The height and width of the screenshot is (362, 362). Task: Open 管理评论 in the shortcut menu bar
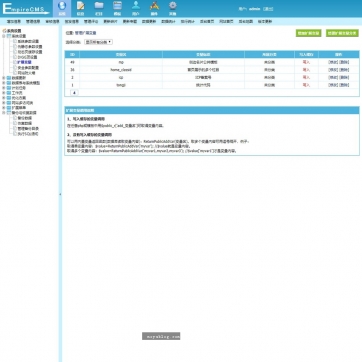tap(91, 21)
